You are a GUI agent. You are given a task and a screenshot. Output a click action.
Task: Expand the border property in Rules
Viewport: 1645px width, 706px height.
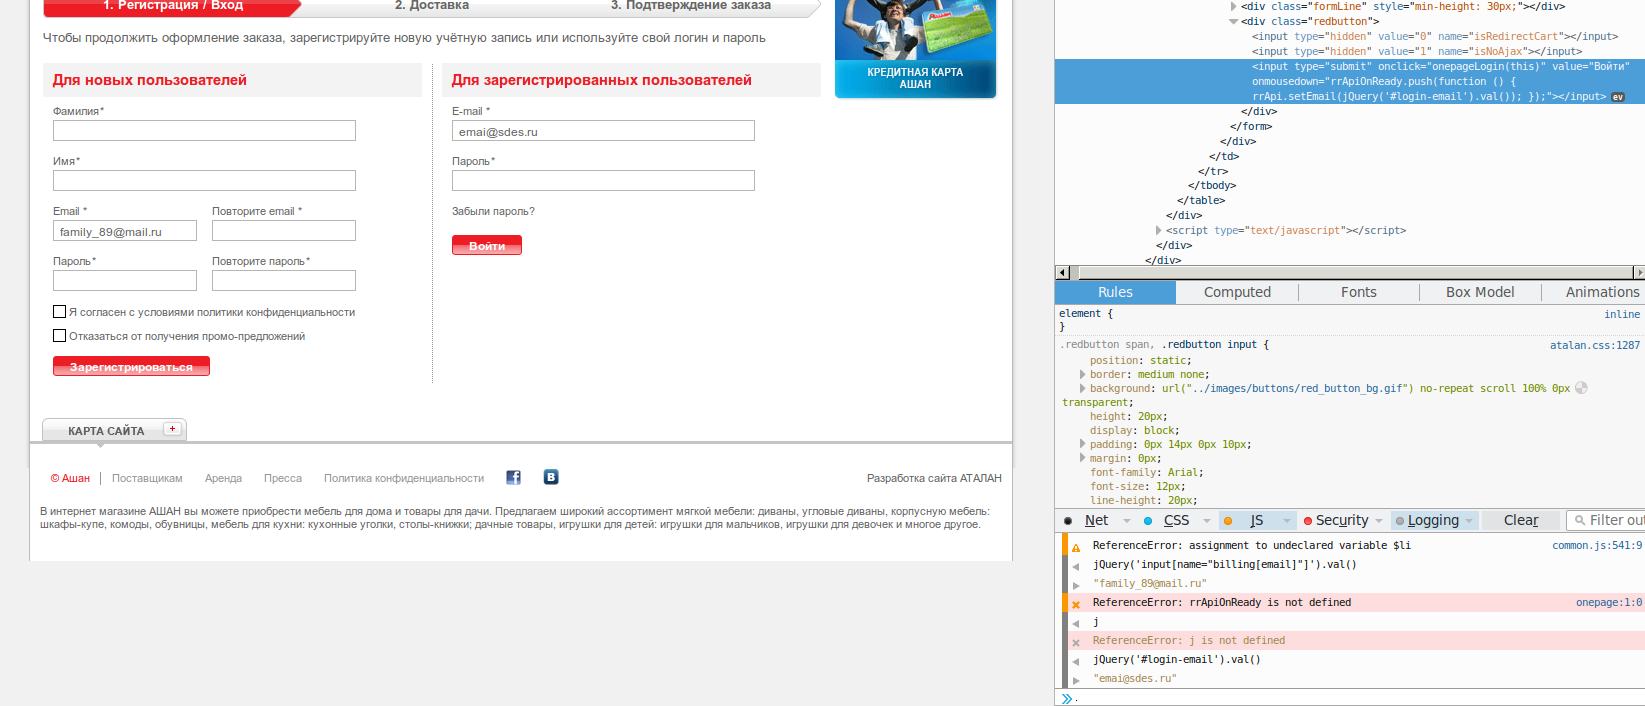(1082, 374)
